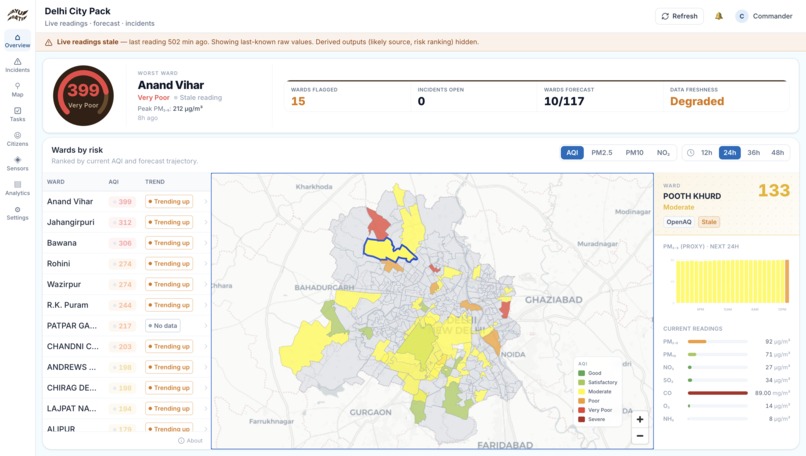The width and height of the screenshot is (806, 456).
Task: Switch metric to PM2.5
Action: coord(601,153)
